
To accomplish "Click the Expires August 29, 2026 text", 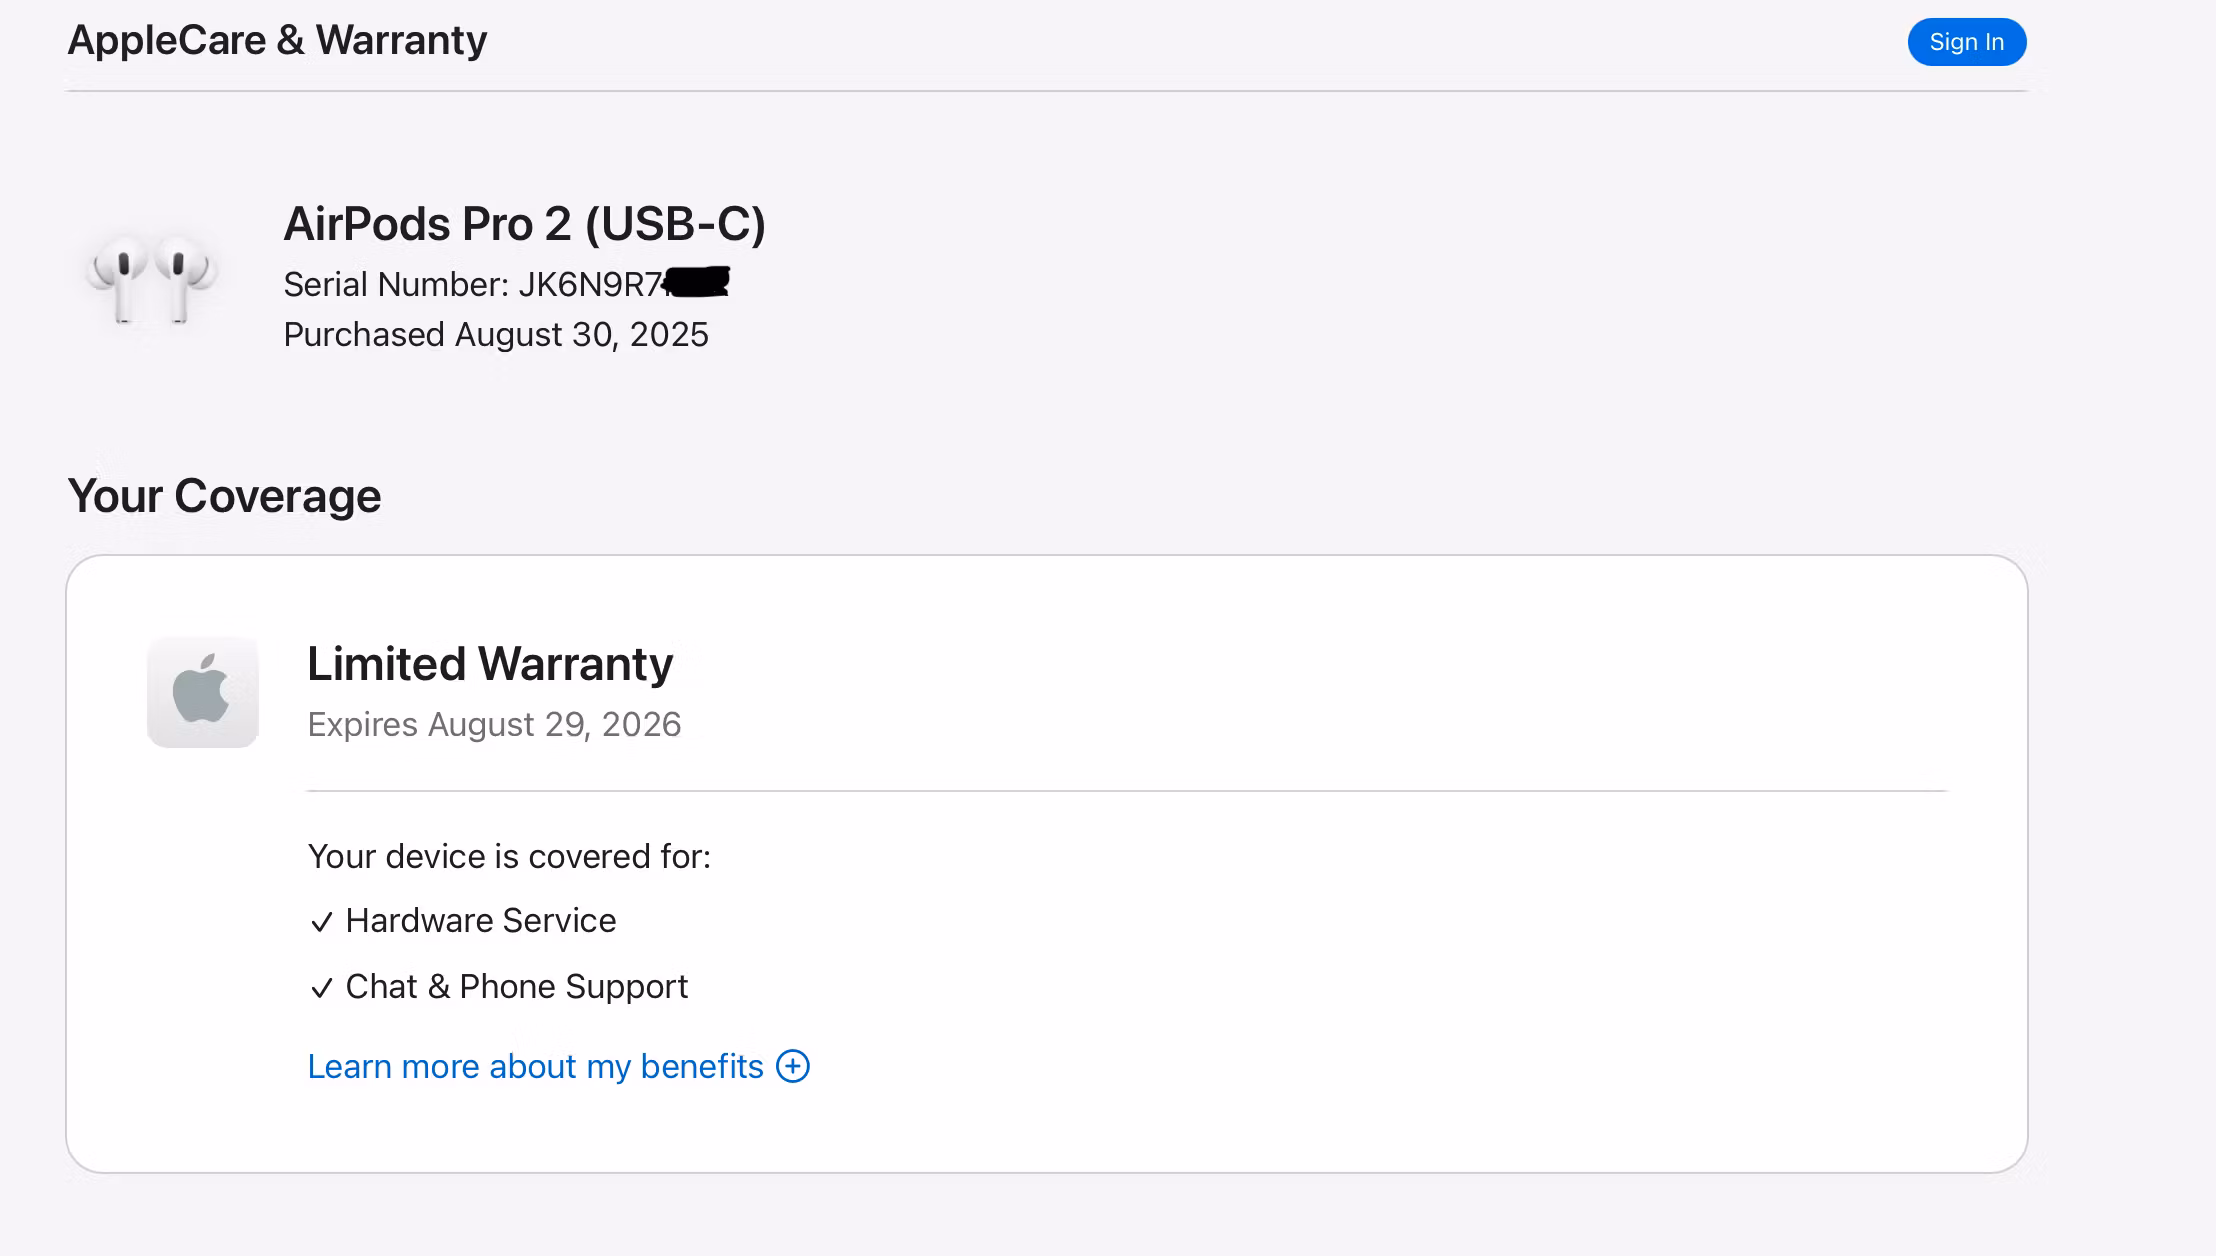I will coord(494,725).
